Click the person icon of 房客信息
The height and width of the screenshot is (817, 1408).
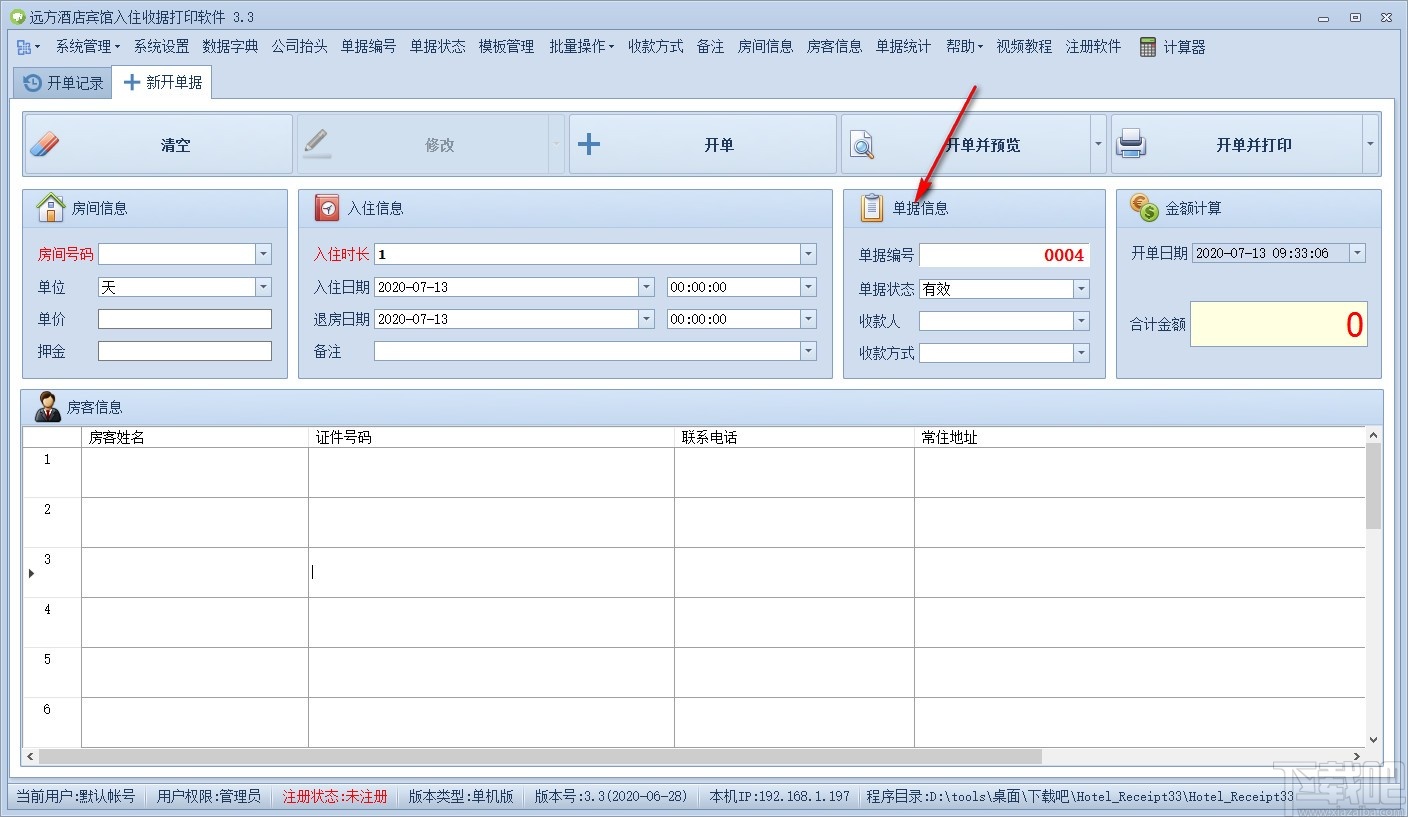[x=47, y=406]
